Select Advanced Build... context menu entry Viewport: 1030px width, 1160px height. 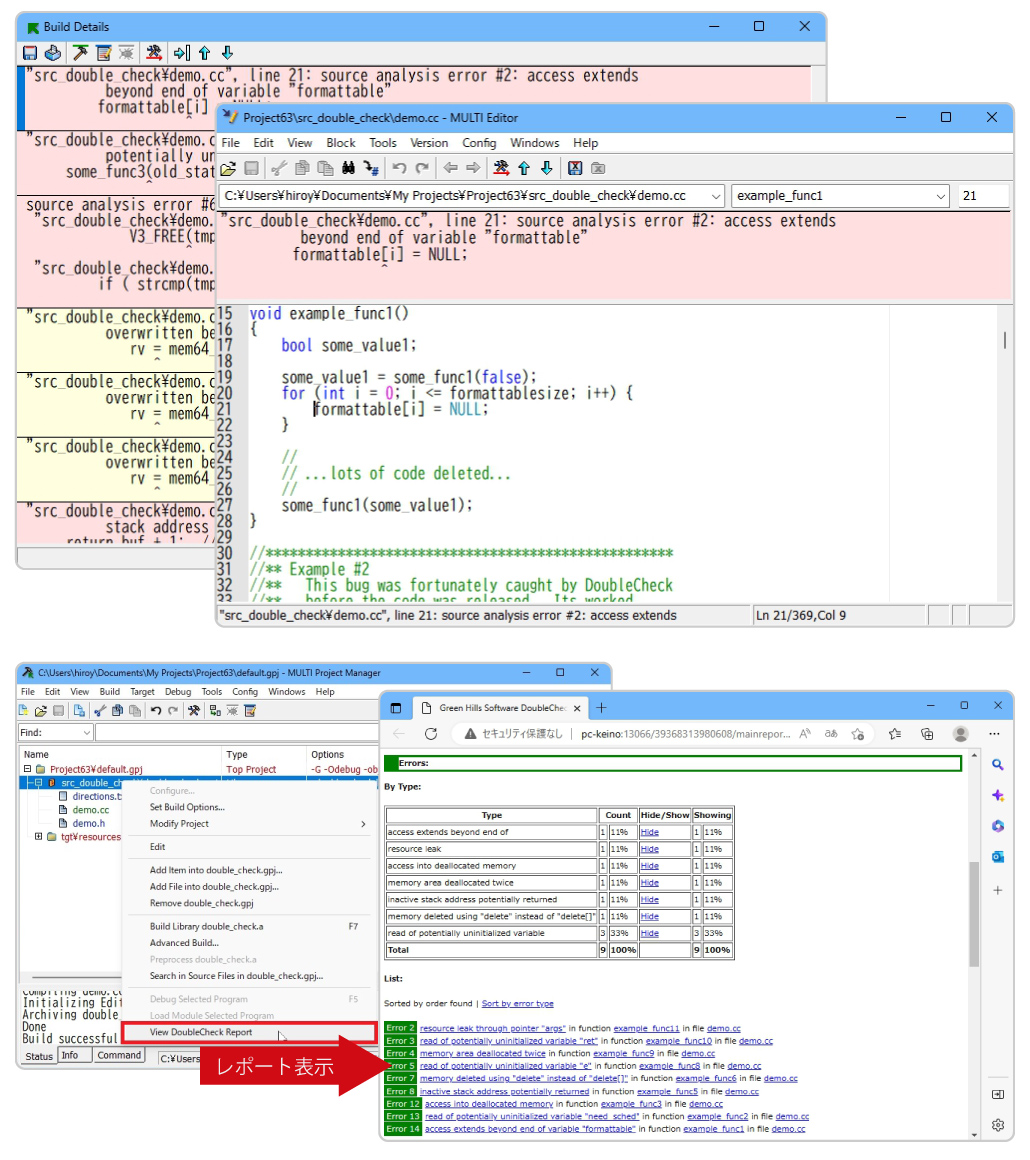click(184, 943)
